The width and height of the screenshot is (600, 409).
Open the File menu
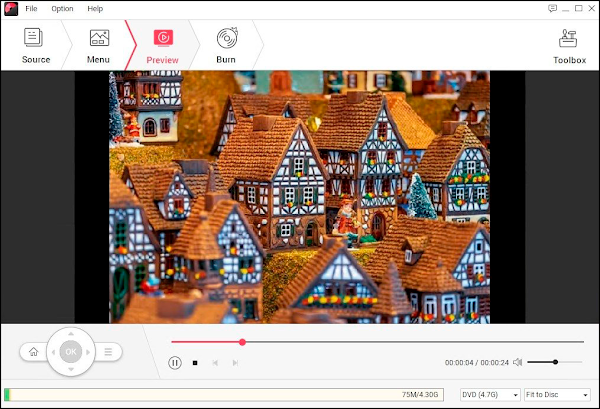[x=31, y=8]
